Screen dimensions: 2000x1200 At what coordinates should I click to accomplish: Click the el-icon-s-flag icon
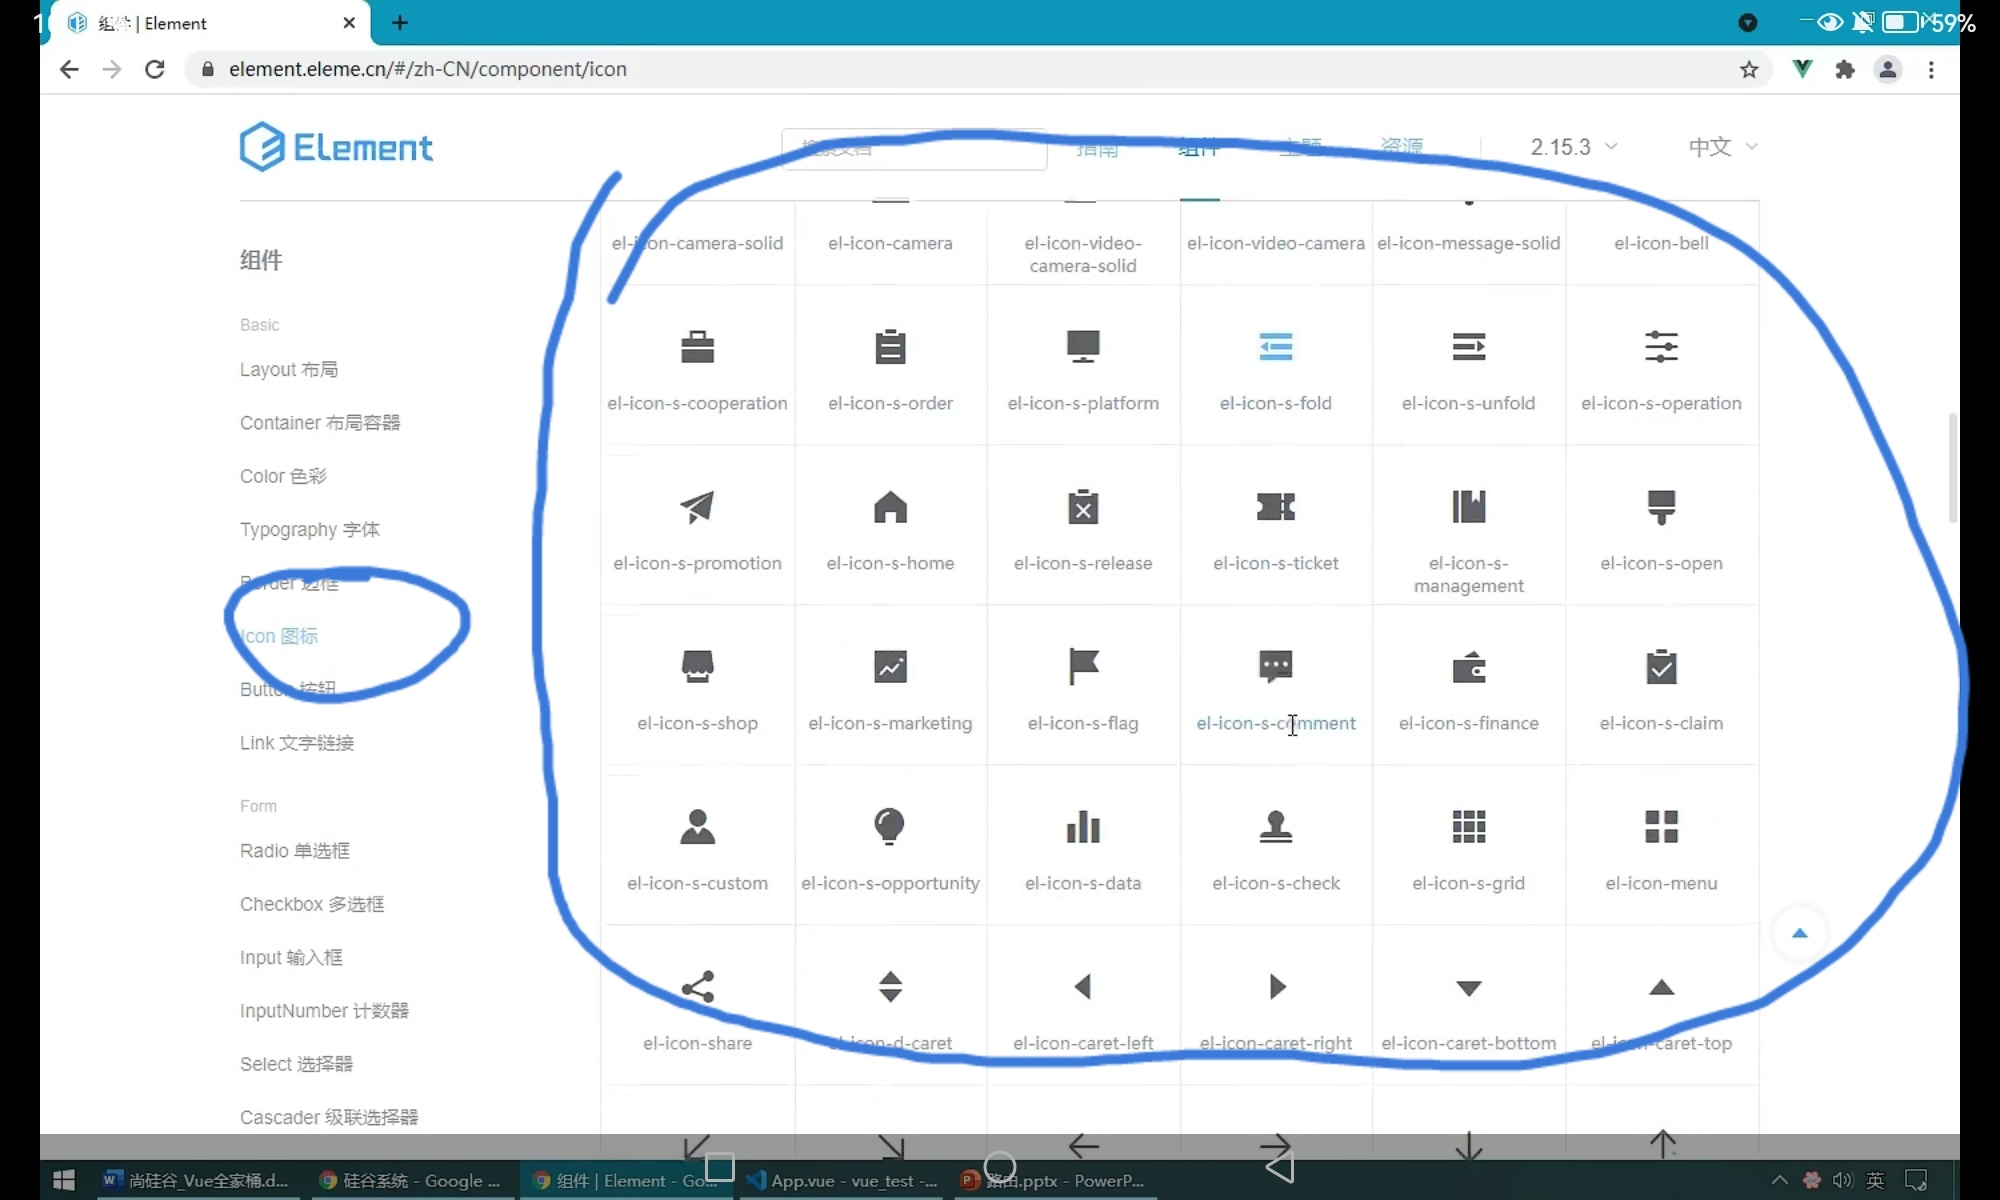click(1083, 667)
